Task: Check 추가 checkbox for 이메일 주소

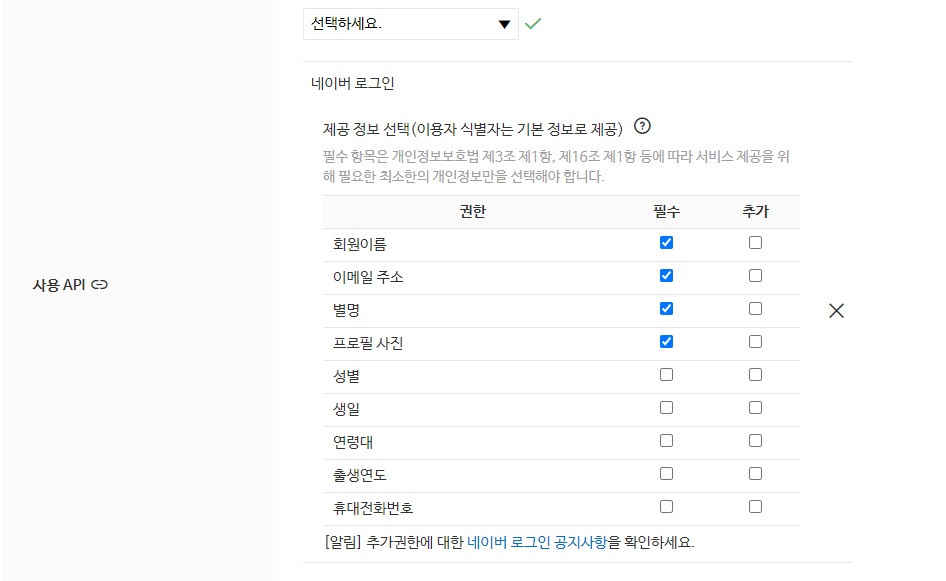Action: (755, 276)
